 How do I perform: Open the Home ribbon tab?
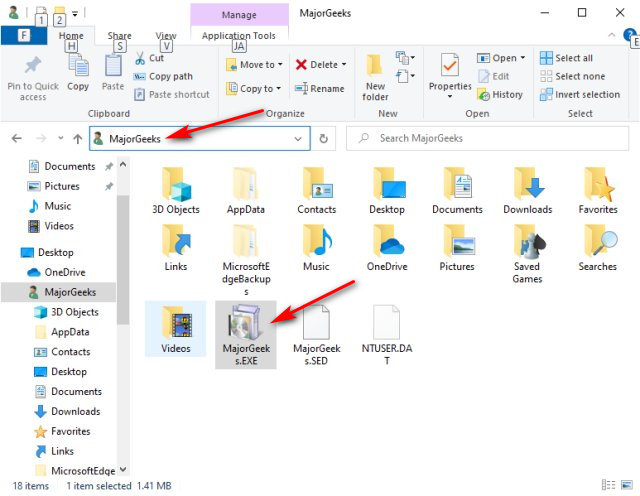tap(71, 36)
